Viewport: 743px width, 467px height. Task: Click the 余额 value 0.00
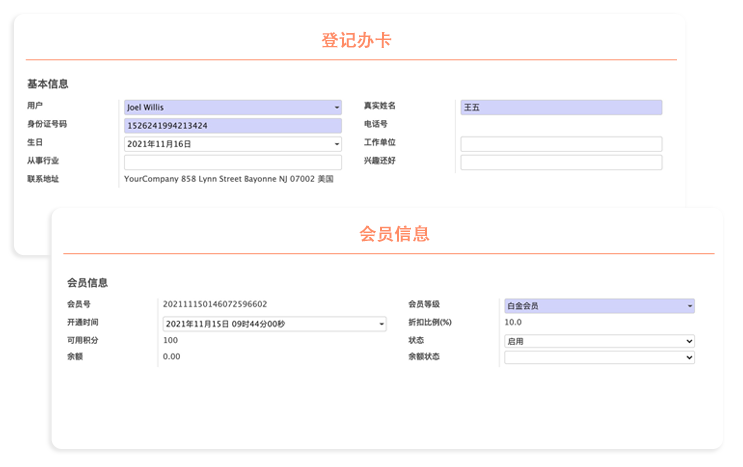(x=171, y=357)
